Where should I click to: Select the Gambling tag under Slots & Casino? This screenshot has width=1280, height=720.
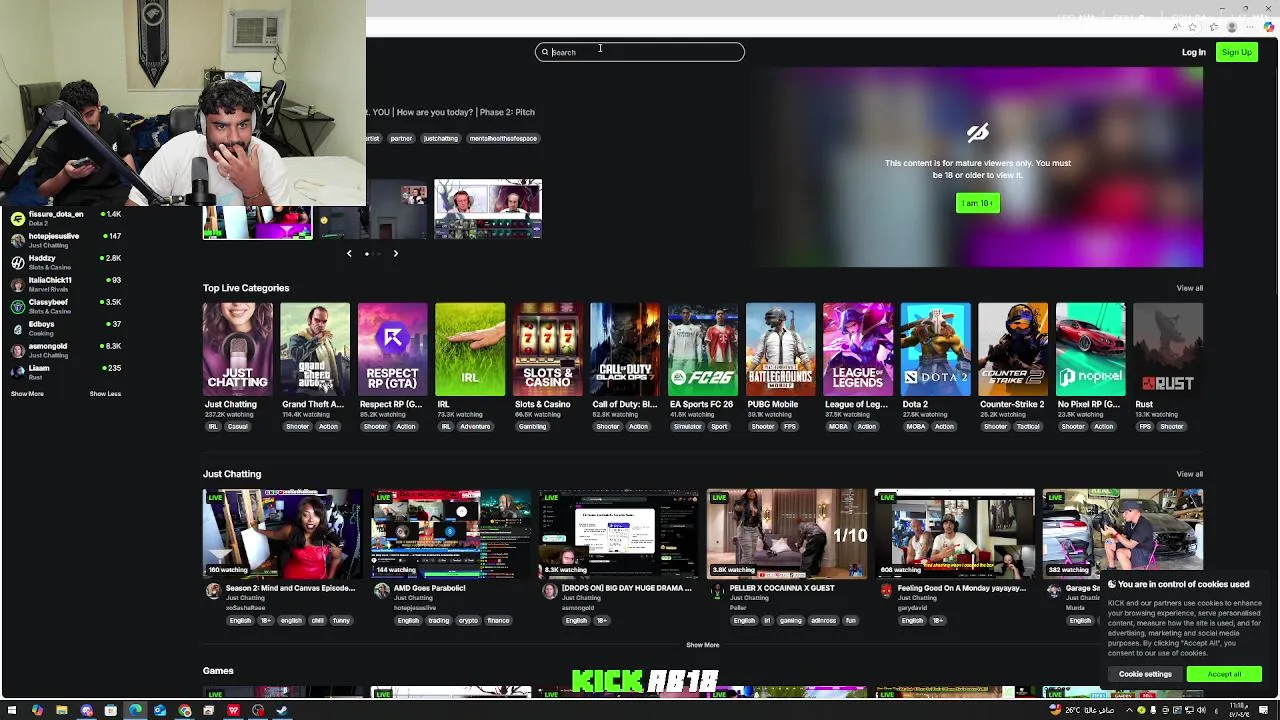532,427
